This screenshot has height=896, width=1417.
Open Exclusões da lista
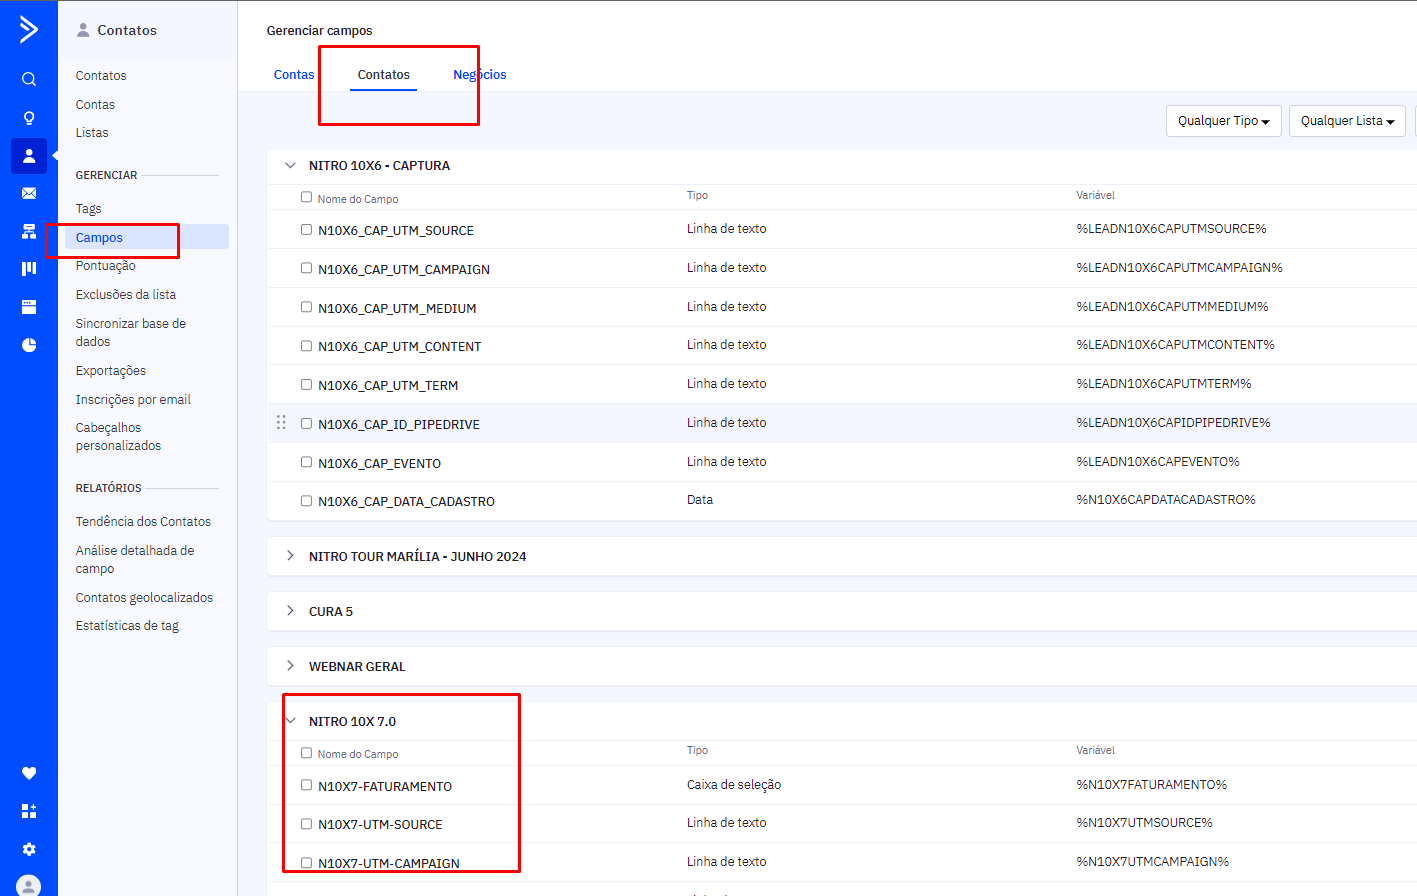(126, 295)
